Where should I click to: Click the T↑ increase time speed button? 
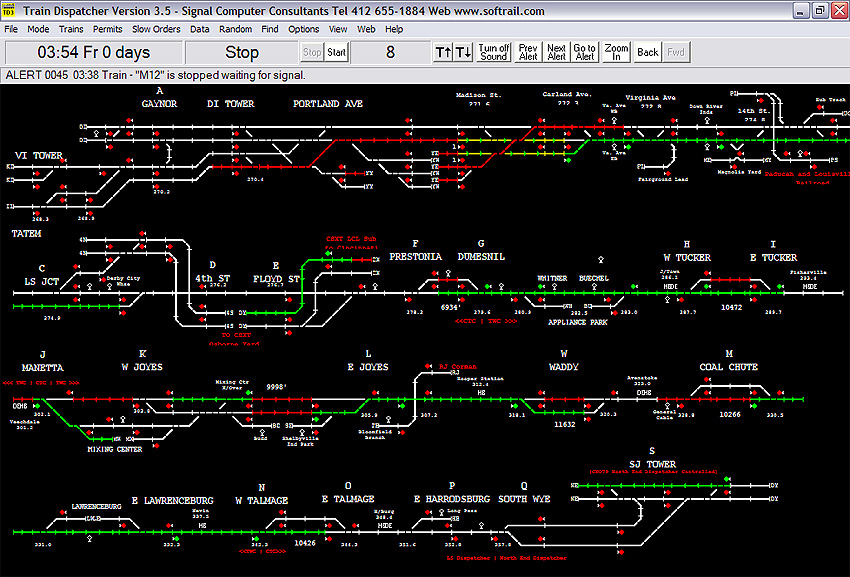coord(444,52)
